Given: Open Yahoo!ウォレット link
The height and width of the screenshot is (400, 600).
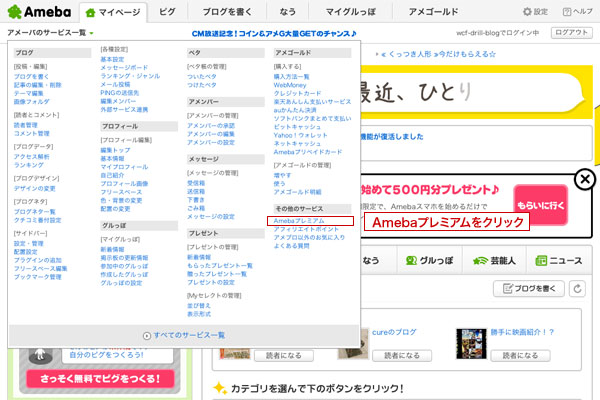Looking at the screenshot, I should click(300, 136).
